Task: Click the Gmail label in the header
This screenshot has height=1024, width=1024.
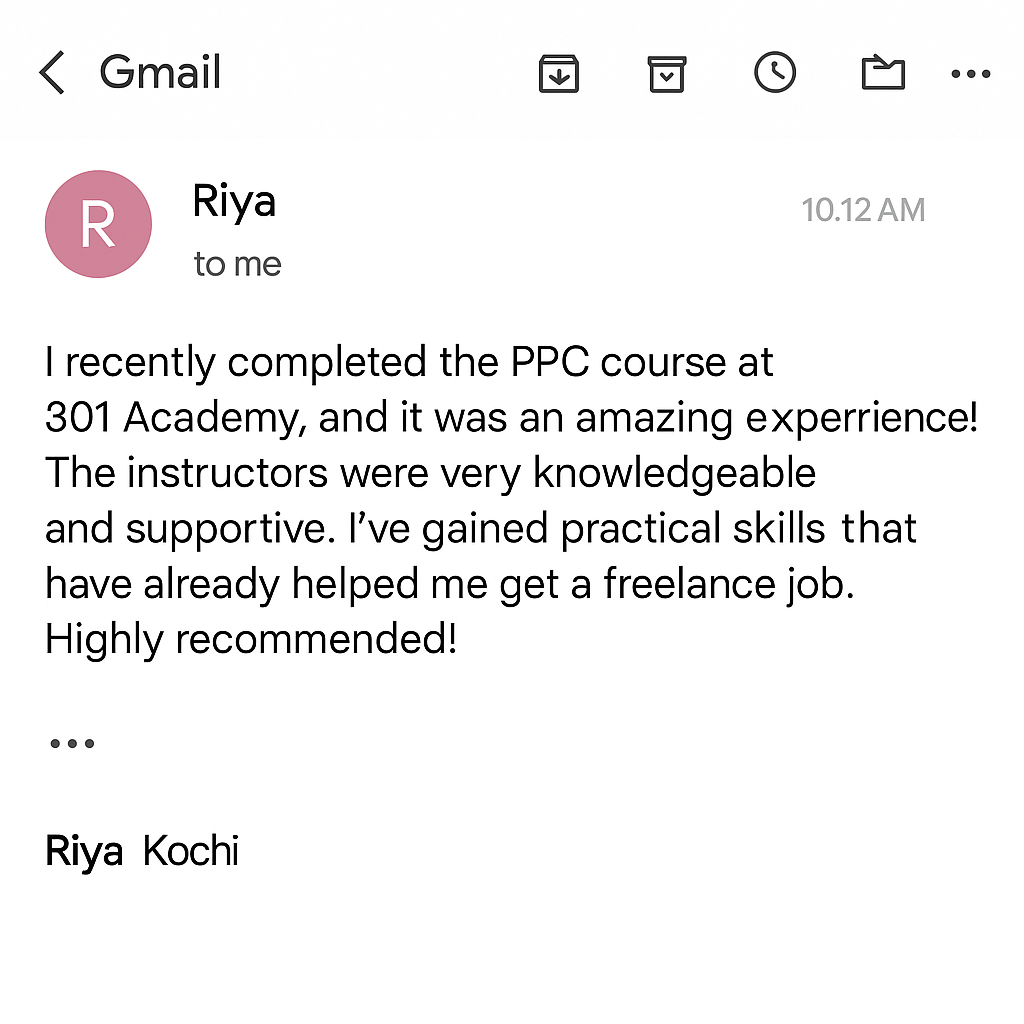Action: tap(160, 73)
